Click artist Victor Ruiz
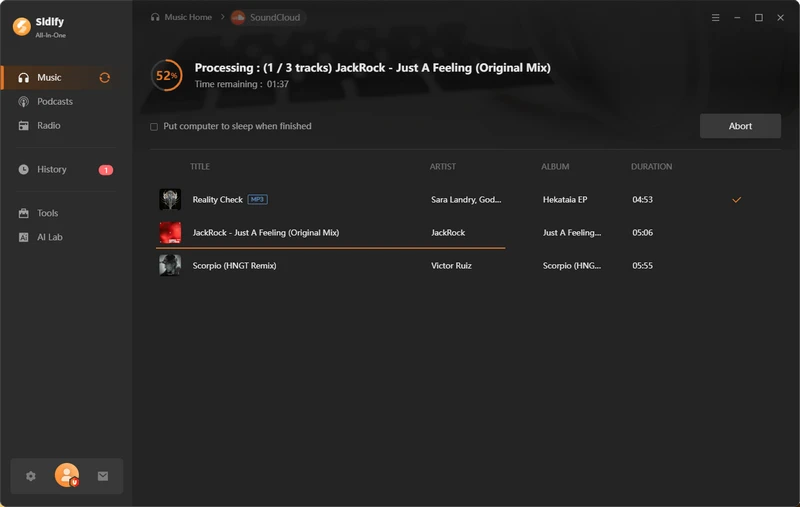This screenshot has height=507, width=800. pos(451,266)
